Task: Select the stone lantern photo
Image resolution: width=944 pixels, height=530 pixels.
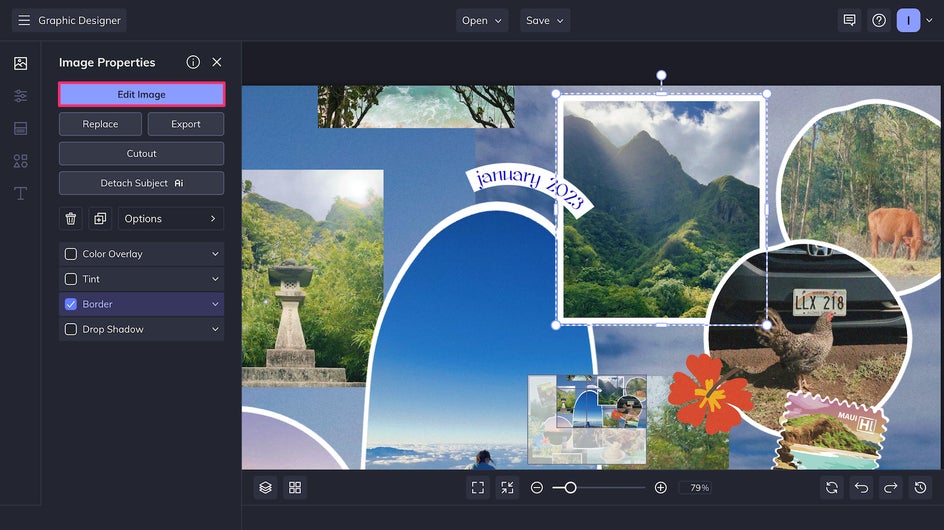Action: point(312,278)
